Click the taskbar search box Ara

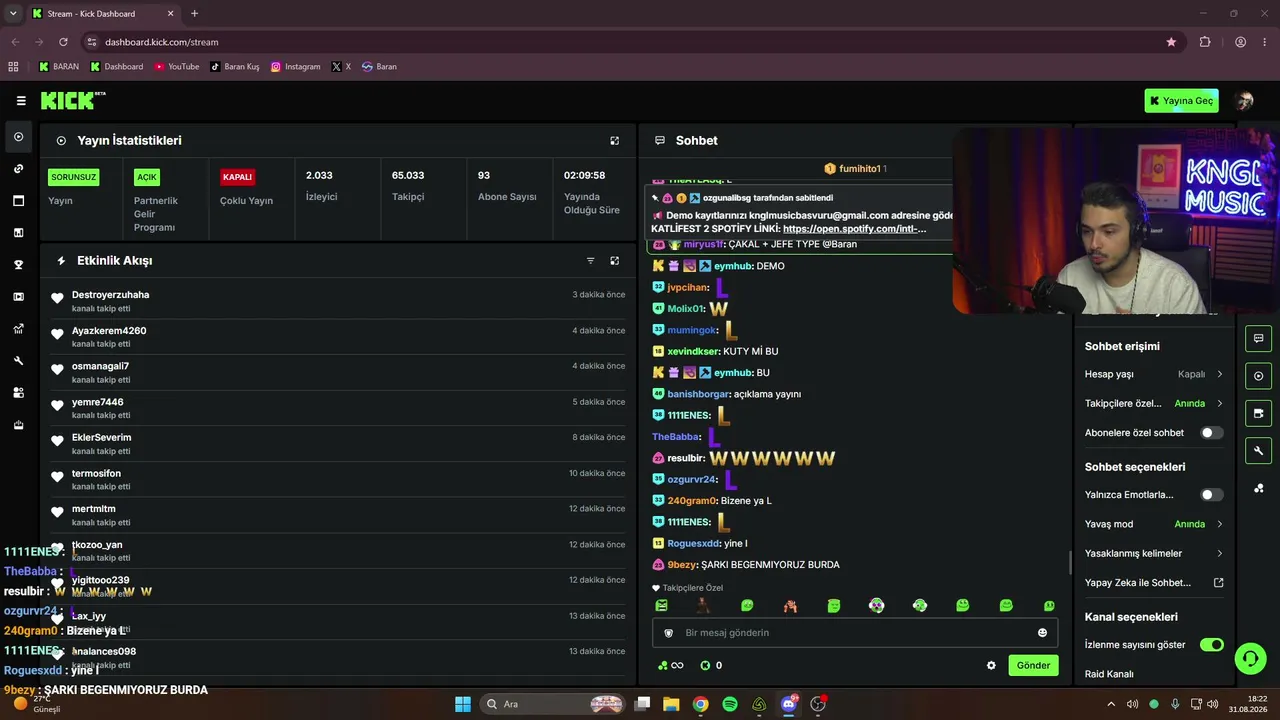coord(553,704)
